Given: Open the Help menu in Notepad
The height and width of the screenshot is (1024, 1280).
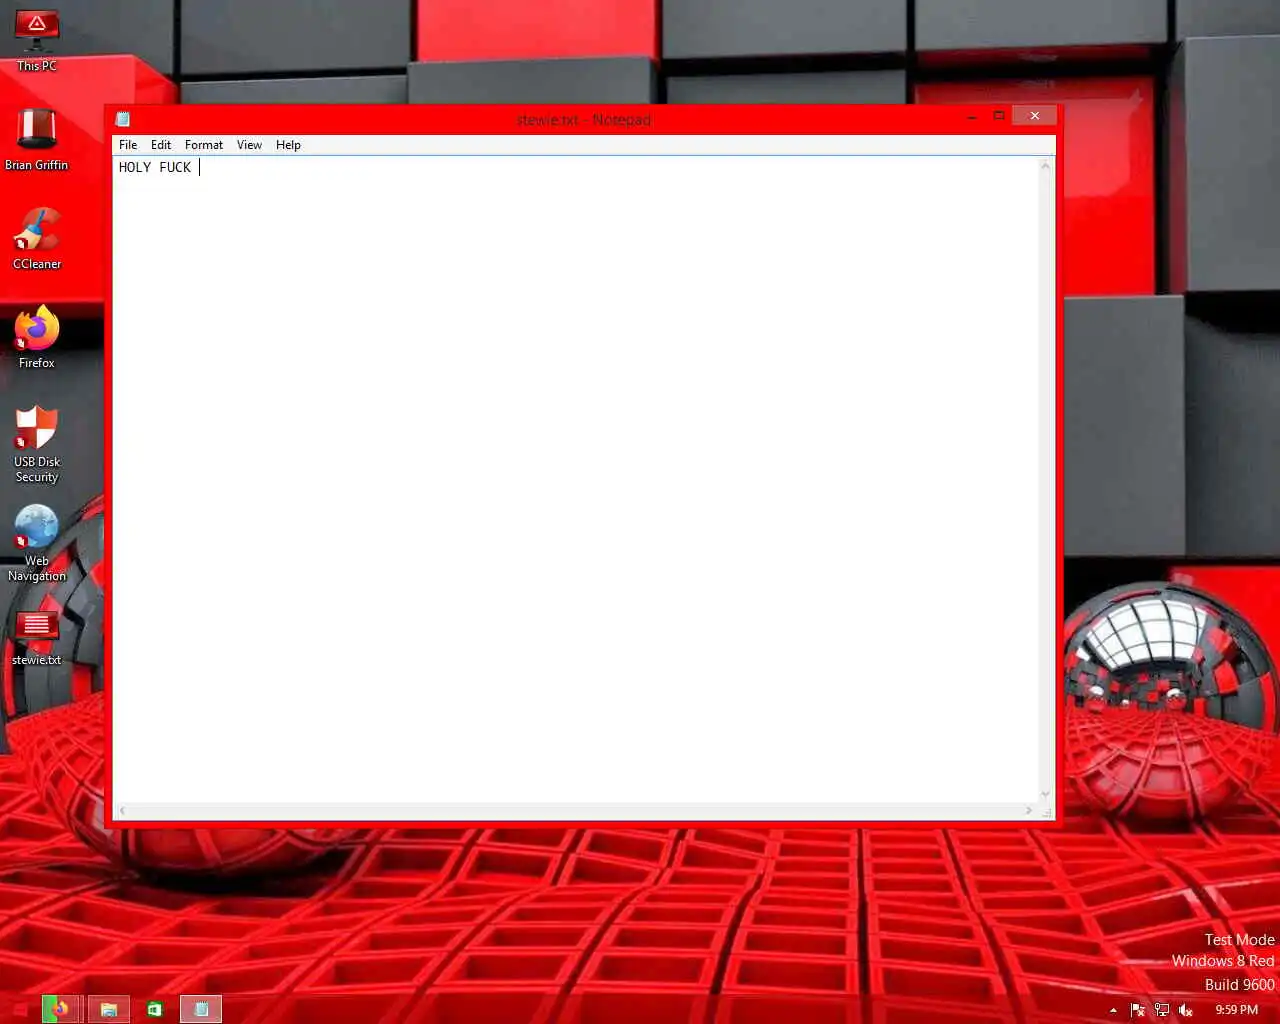Looking at the screenshot, I should [288, 145].
